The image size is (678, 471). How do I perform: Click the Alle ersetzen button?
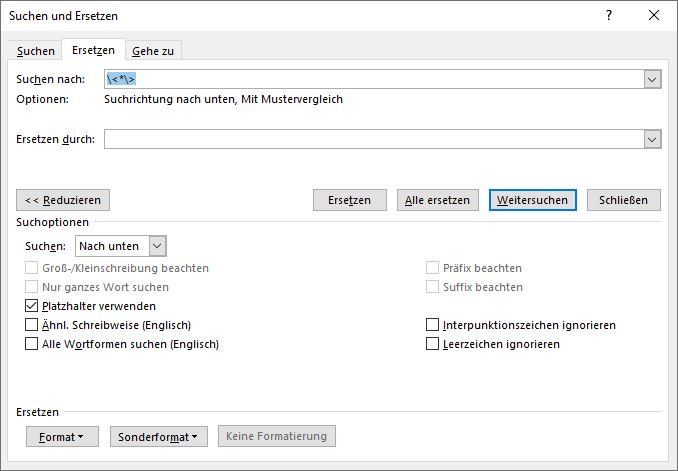(x=437, y=200)
